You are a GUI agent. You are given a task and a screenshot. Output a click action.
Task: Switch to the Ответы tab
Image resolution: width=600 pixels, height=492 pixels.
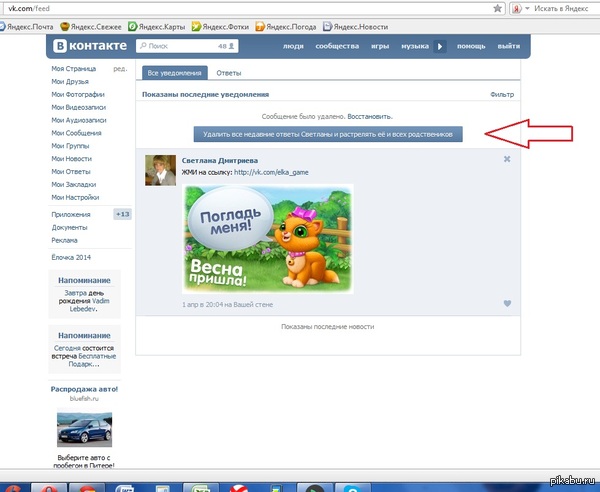pyautogui.click(x=229, y=73)
